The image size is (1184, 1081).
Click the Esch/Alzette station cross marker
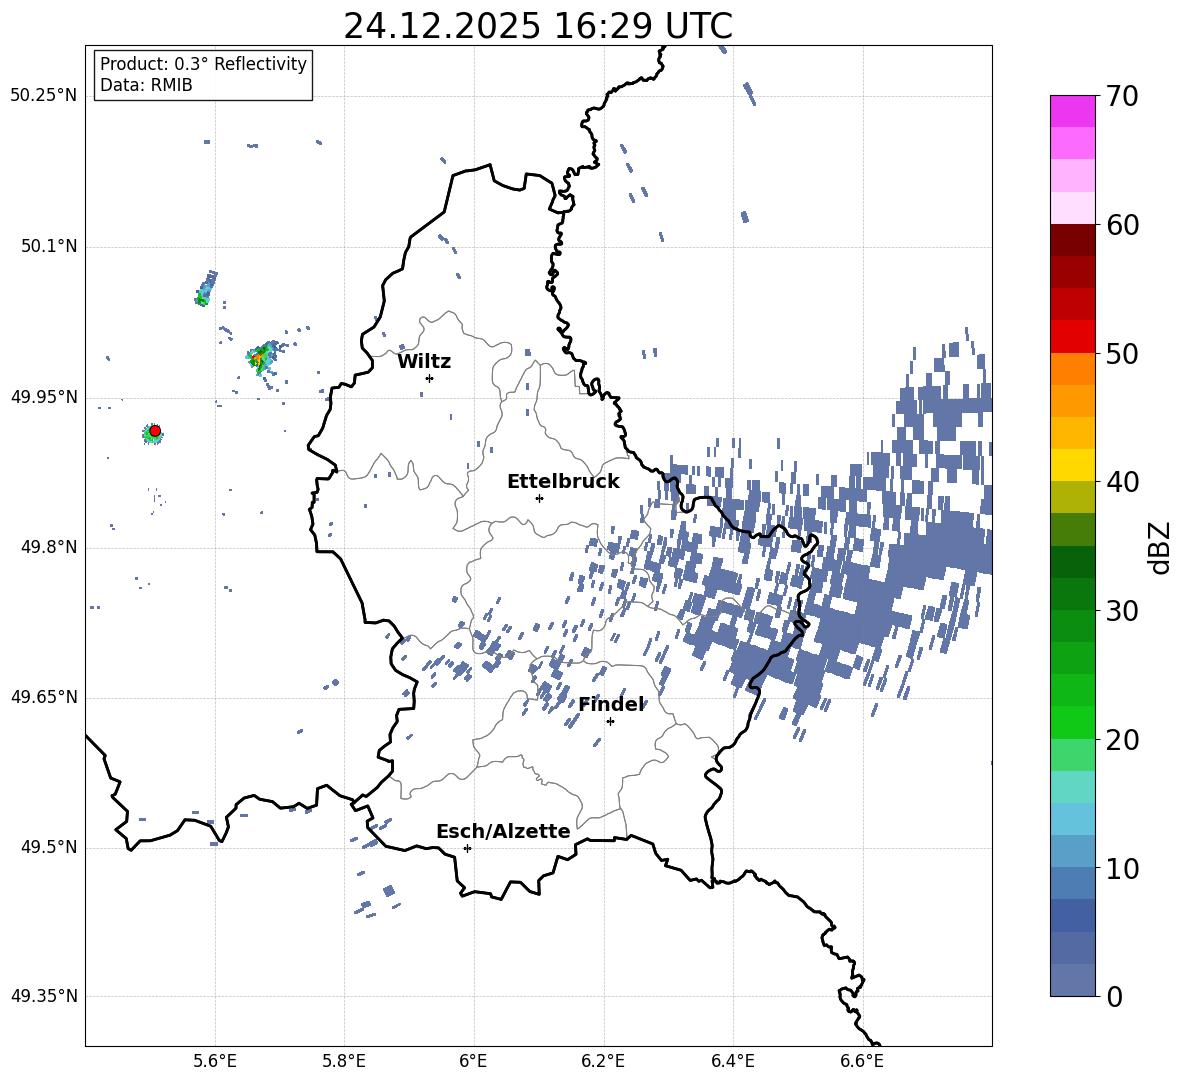tap(467, 848)
